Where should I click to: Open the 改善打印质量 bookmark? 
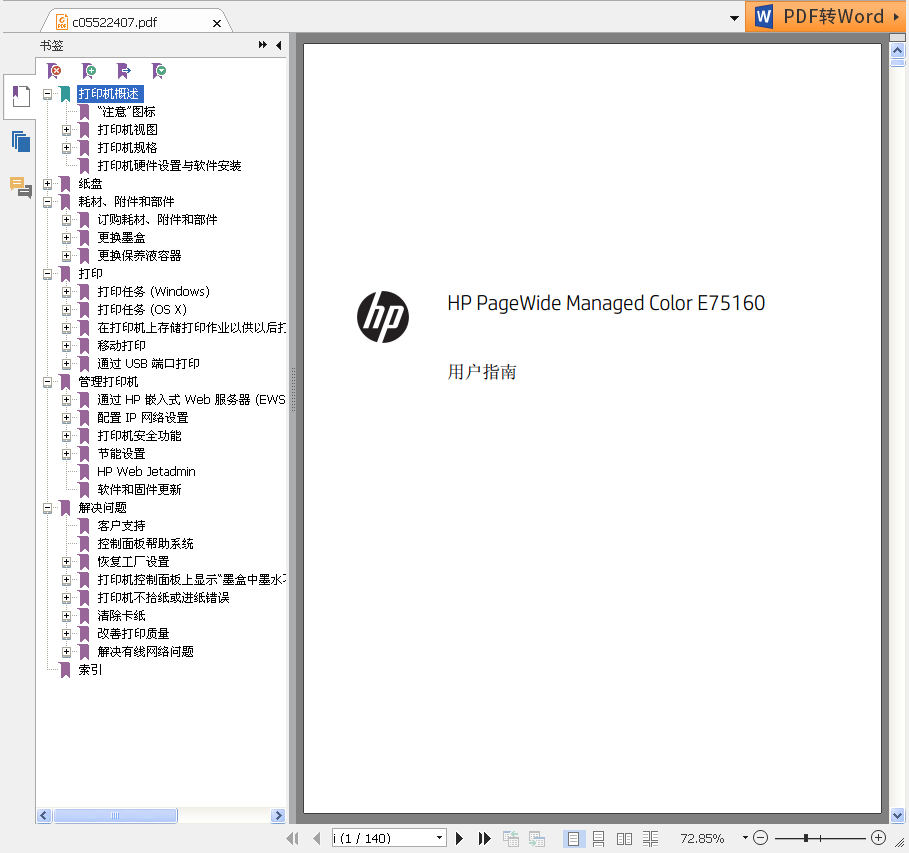pos(133,633)
